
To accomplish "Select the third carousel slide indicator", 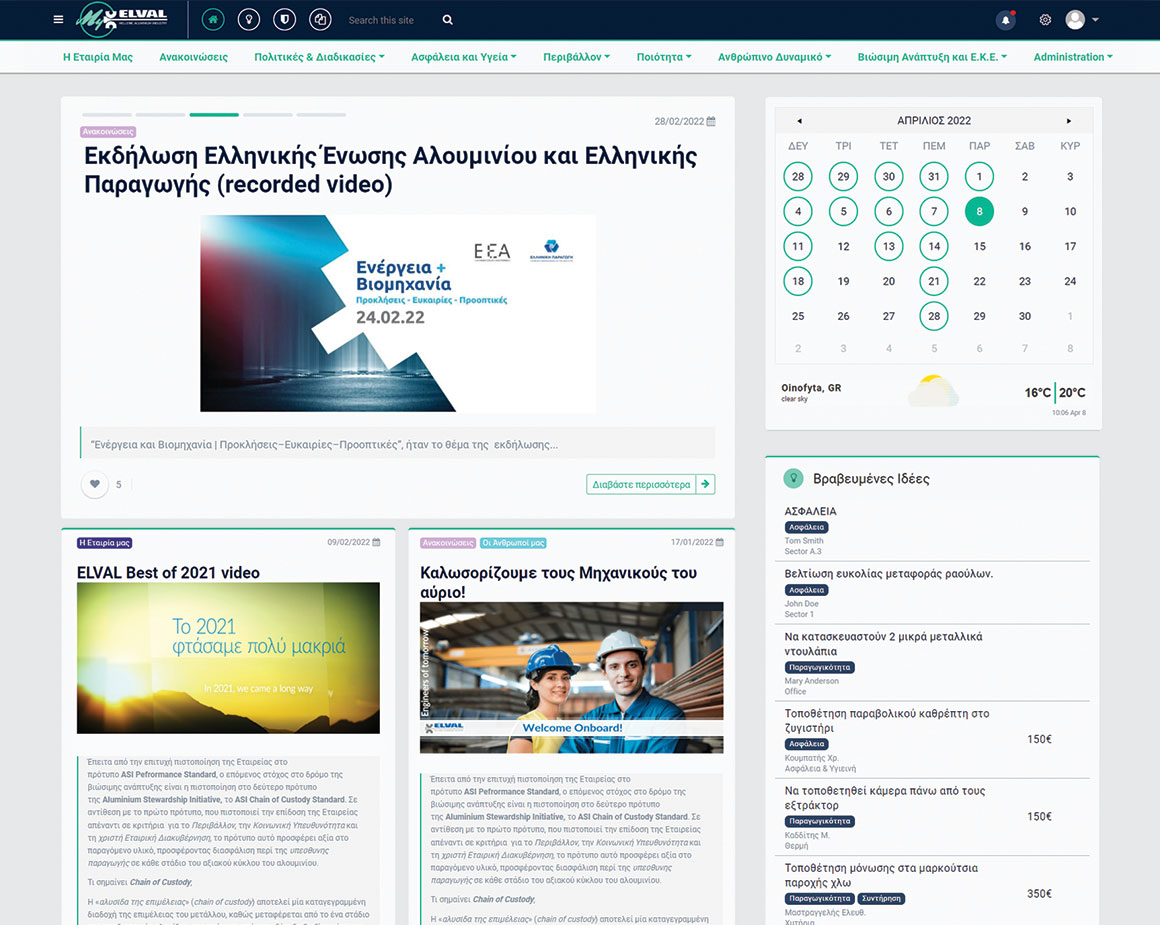I will click(x=214, y=115).
